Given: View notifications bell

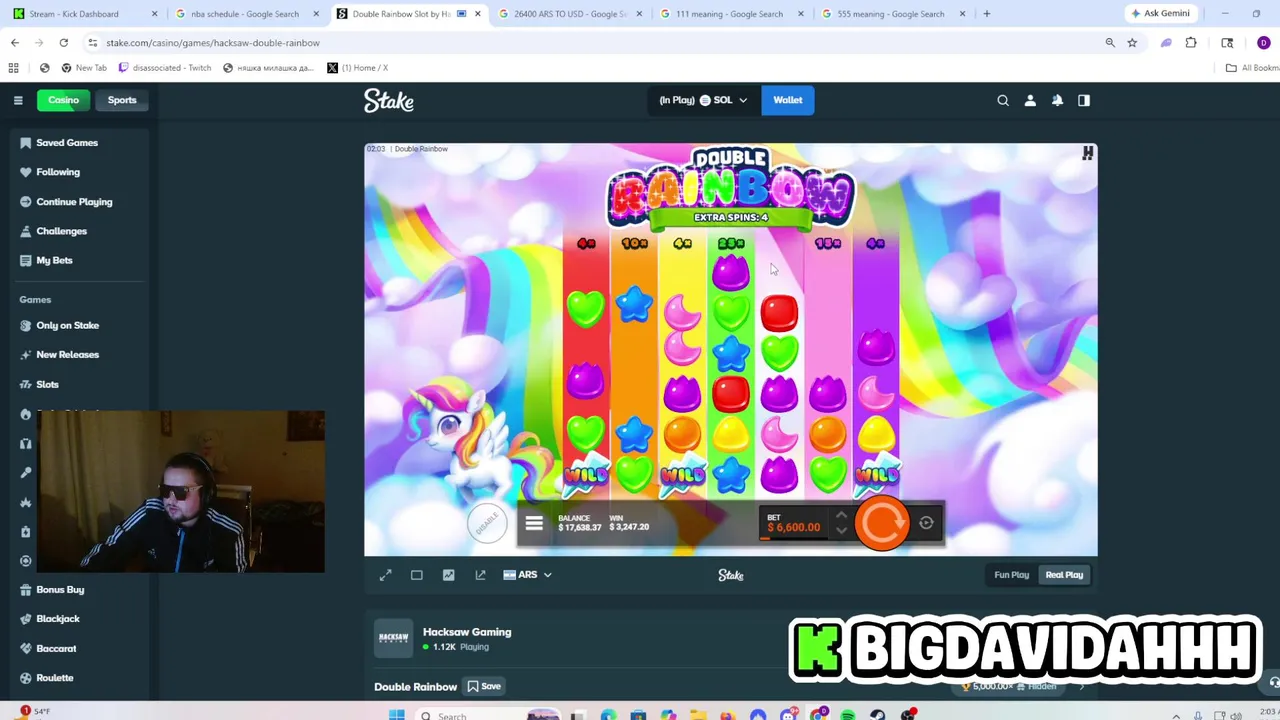Looking at the screenshot, I should (x=1057, y=100).
